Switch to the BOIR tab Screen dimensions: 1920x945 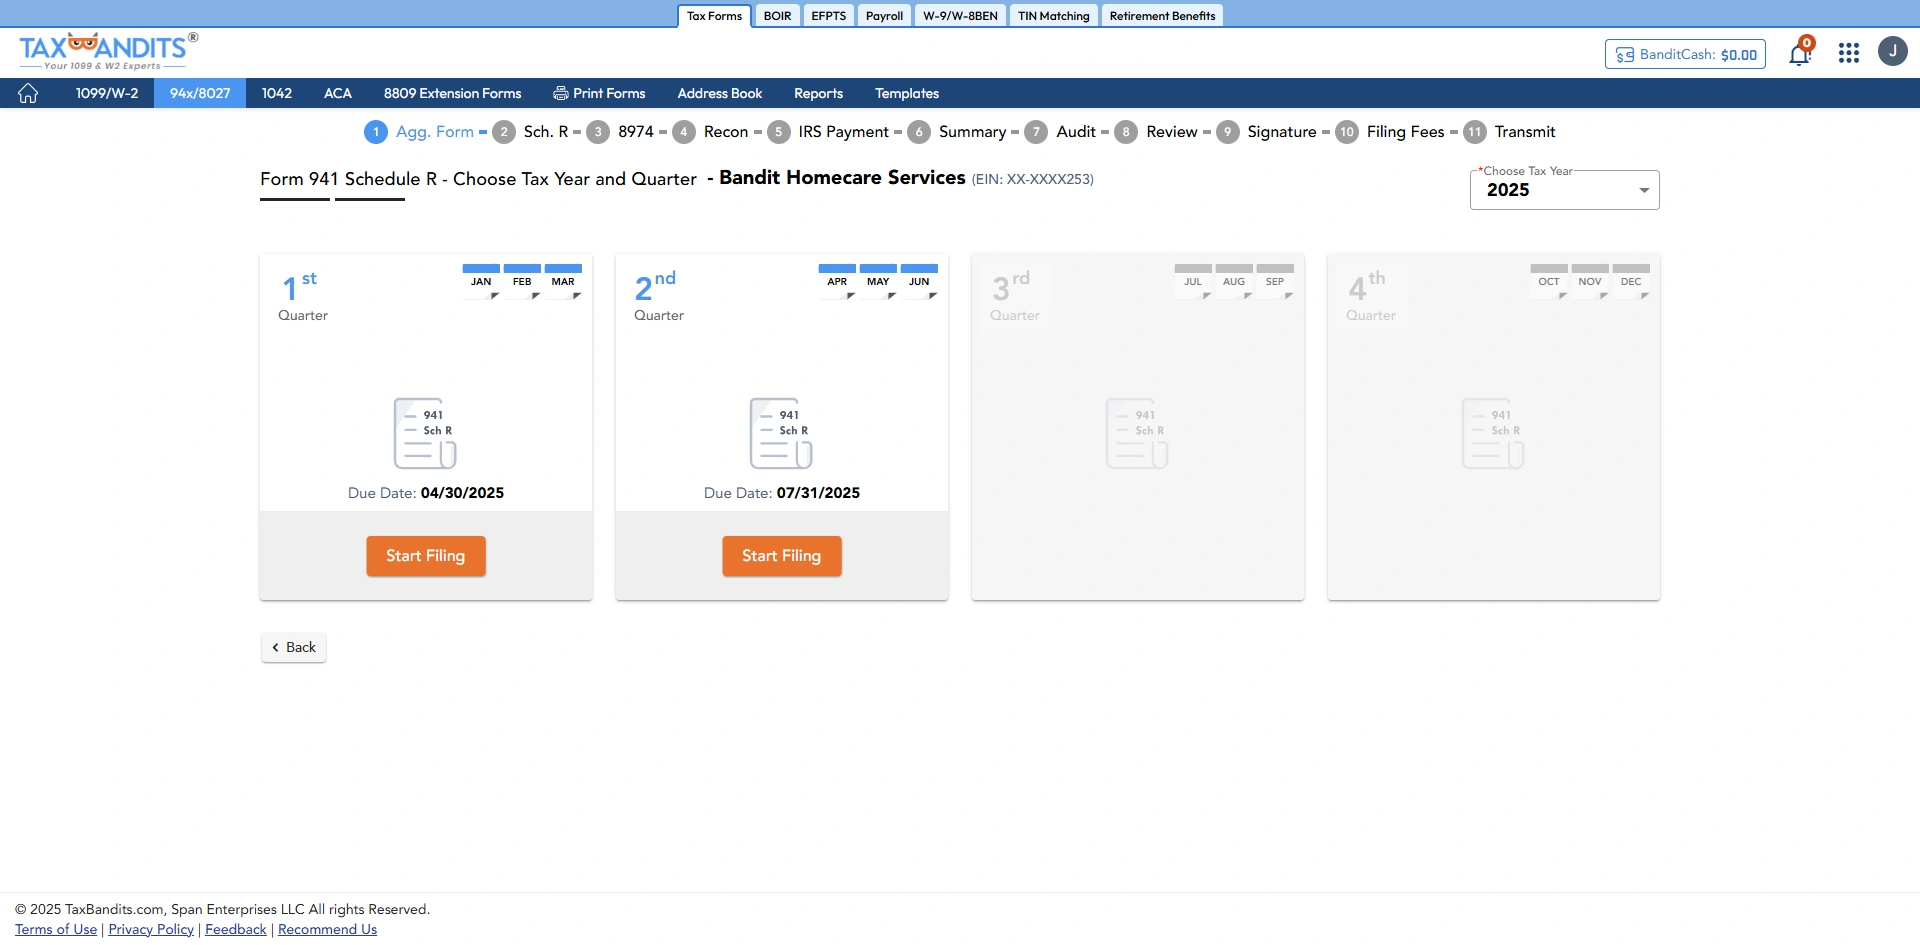click(778, 15)
